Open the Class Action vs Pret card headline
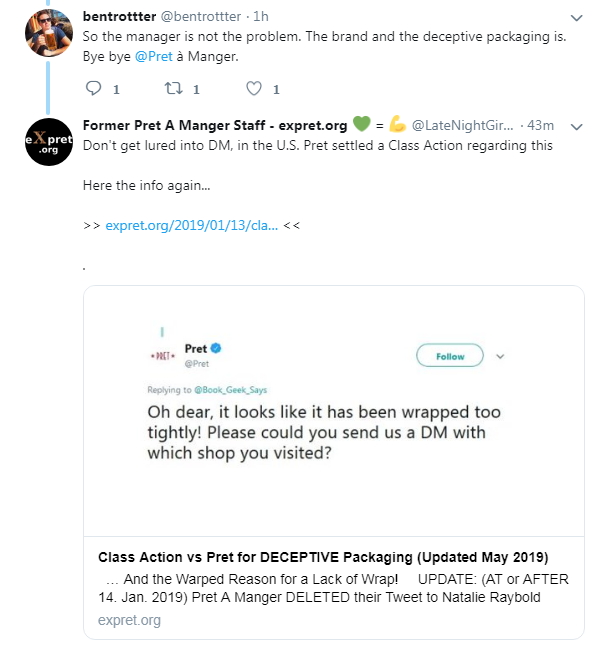Screen dimensions: 615x649 click(324, 557)
